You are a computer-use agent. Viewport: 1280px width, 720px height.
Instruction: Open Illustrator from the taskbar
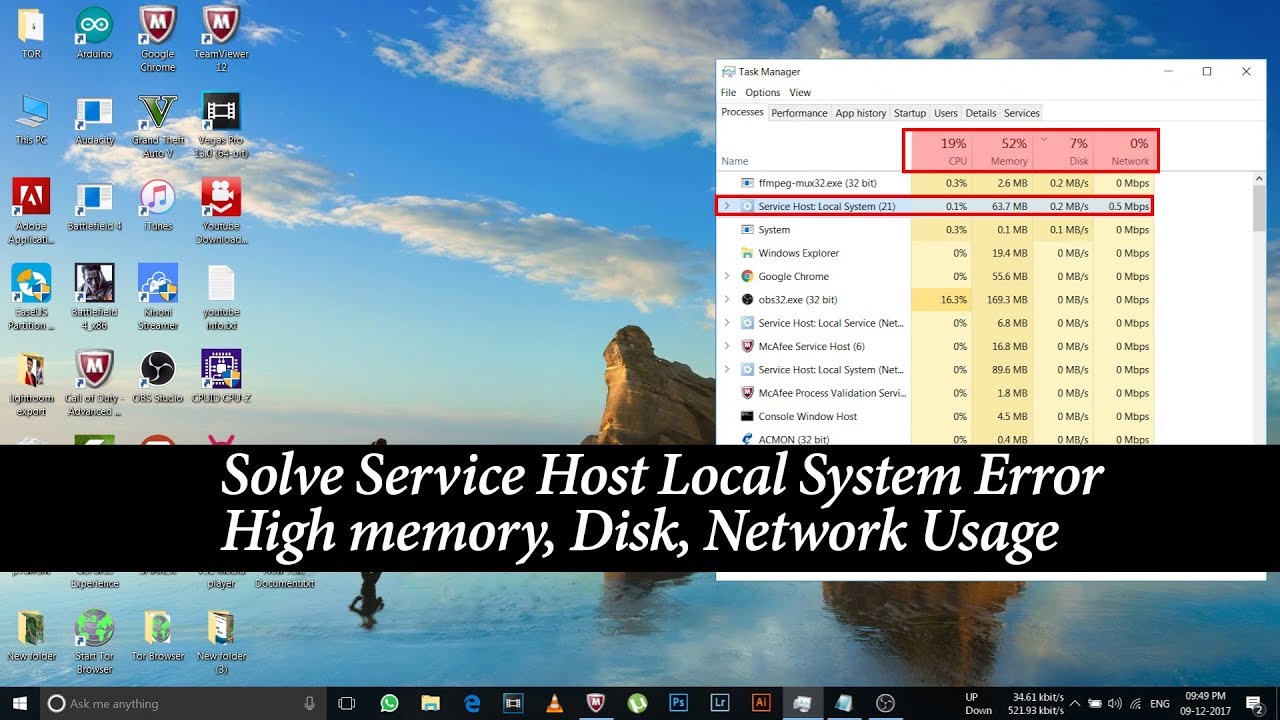click(x=760, y=703)
